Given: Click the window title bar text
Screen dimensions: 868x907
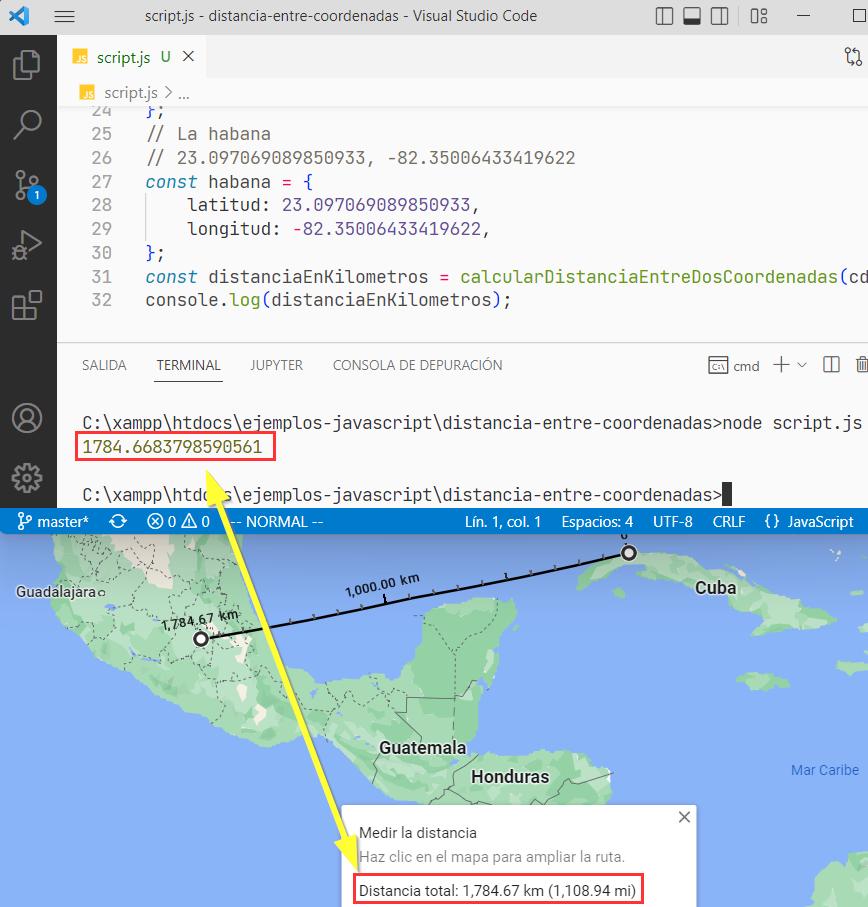Looking at the screenshot, I should [x=341, y=16].
